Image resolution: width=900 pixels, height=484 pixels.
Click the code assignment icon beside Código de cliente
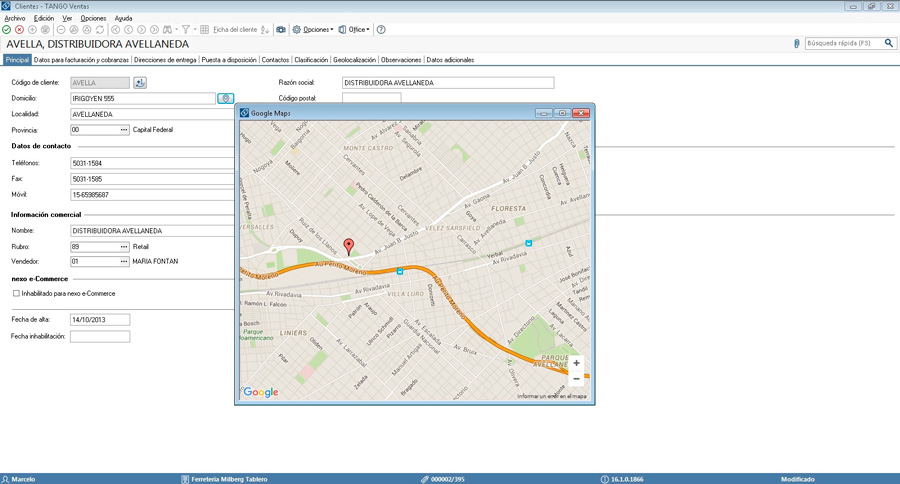click(x=140, y=83)
